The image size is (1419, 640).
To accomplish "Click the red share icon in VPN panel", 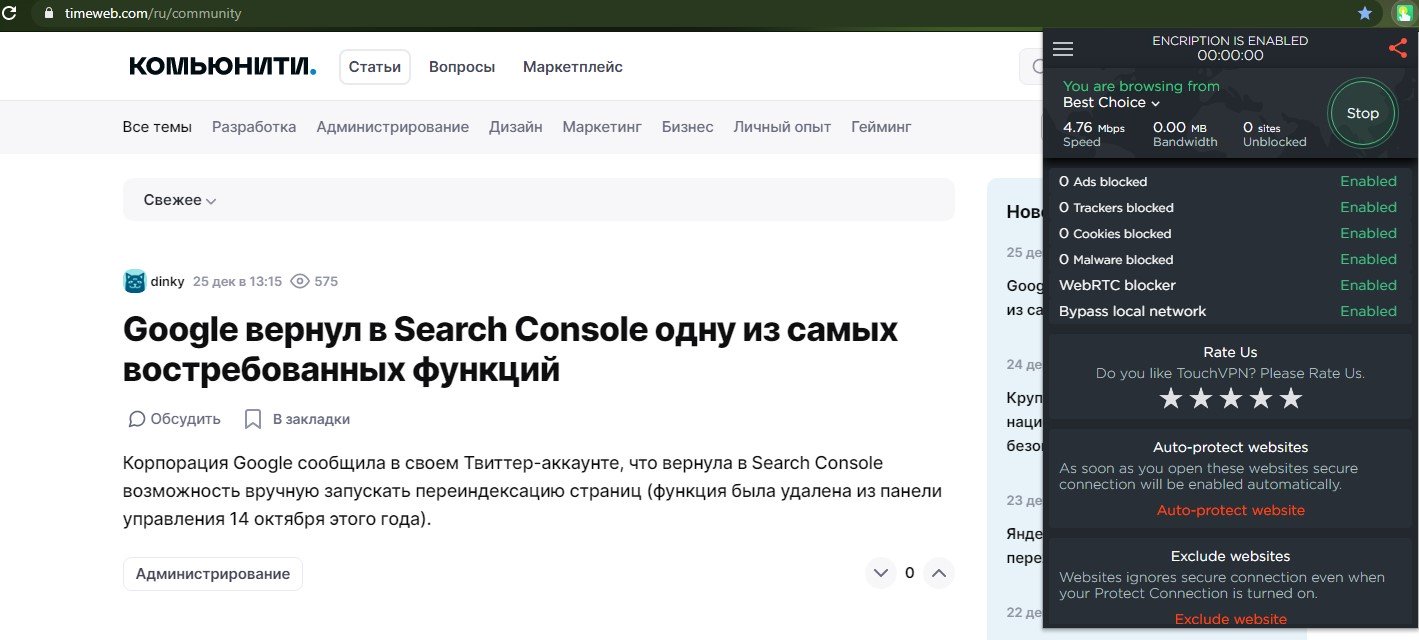I will pos(1397,48).
